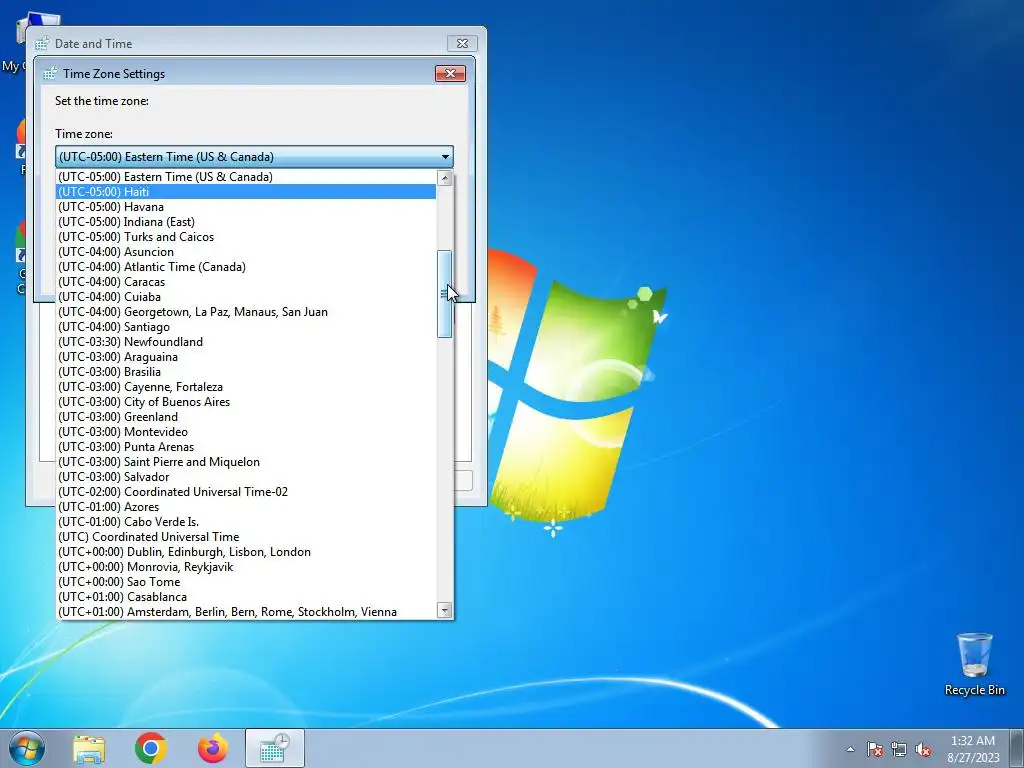Select Turks and Caicos time zone
1024x768 pixels.
246,236
